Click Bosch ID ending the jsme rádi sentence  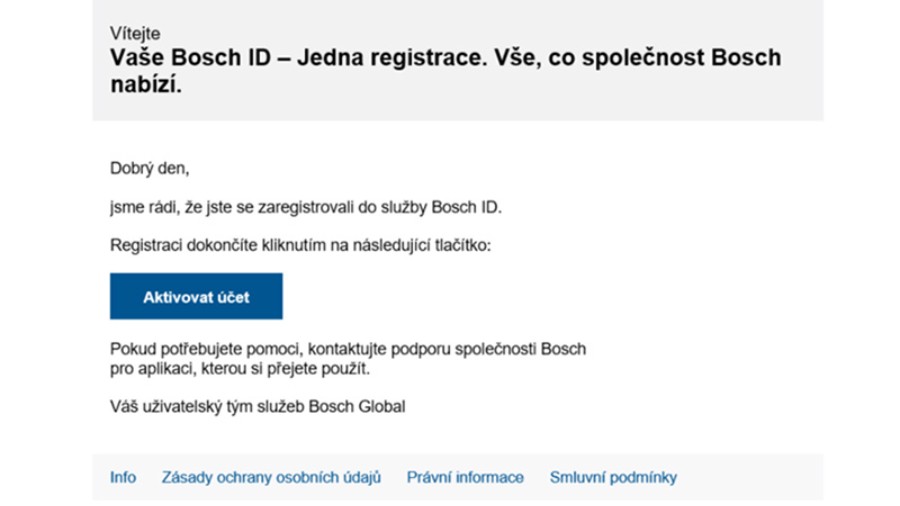pos(466,207)
